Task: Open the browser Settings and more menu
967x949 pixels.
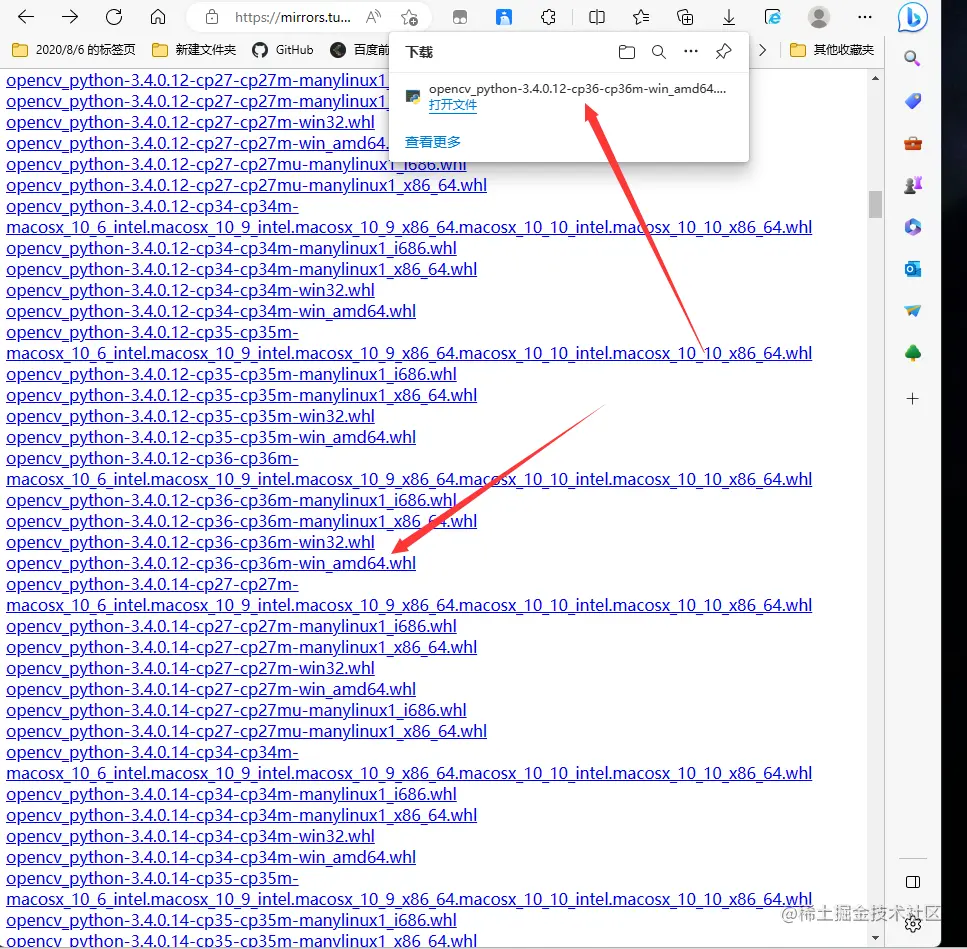Action: 865,17
